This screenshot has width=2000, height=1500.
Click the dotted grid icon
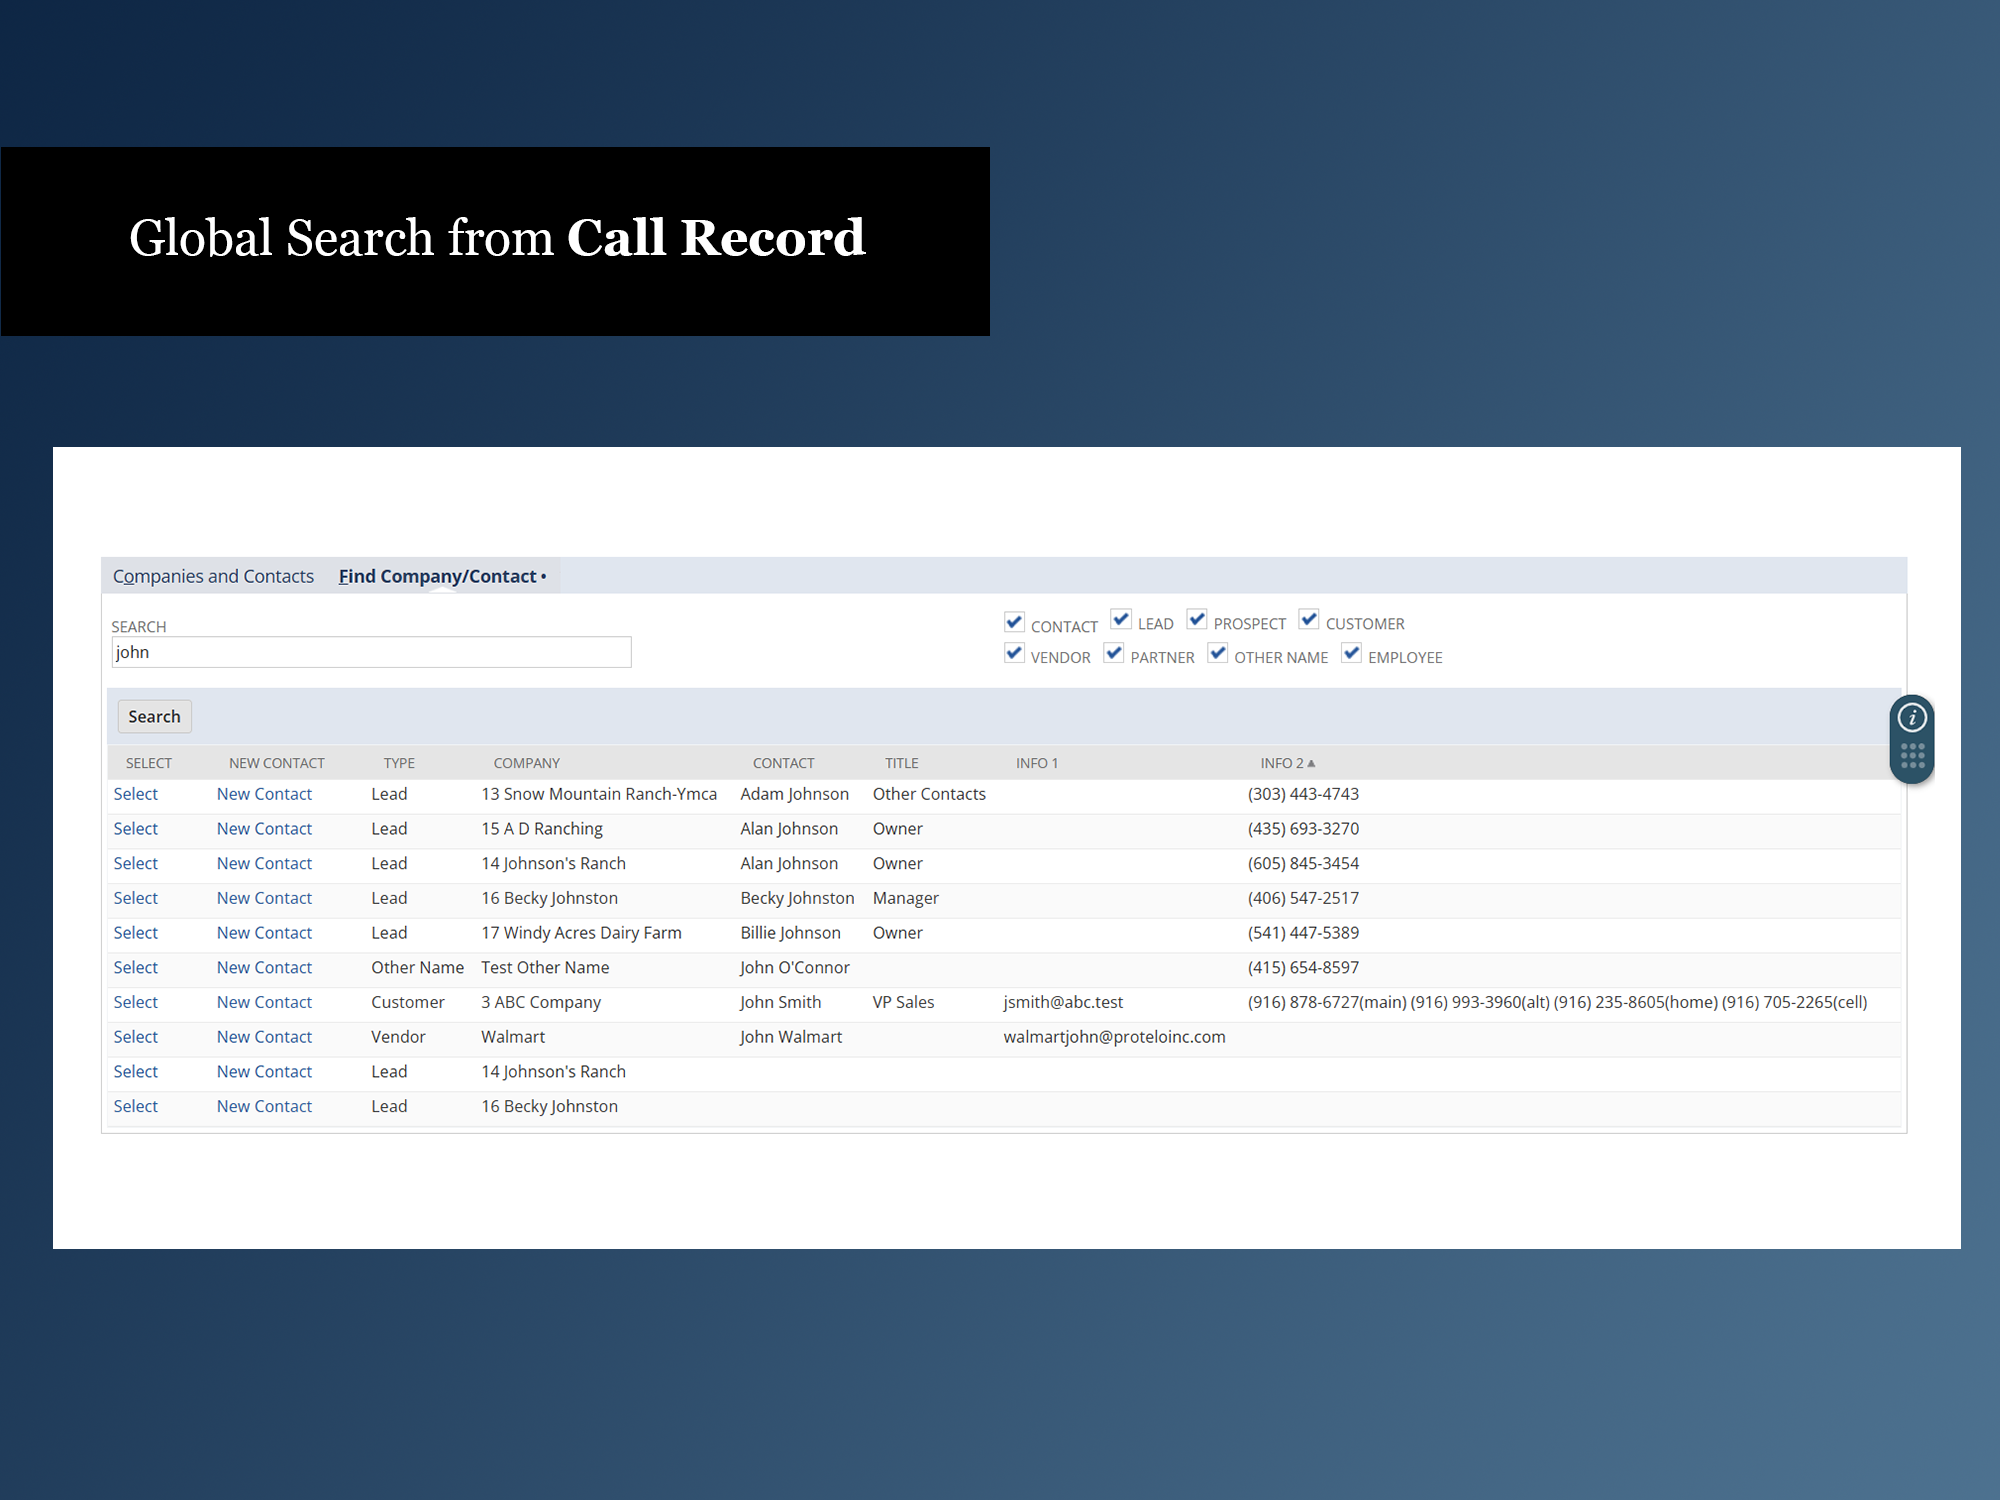click(x=1911, y=756)
